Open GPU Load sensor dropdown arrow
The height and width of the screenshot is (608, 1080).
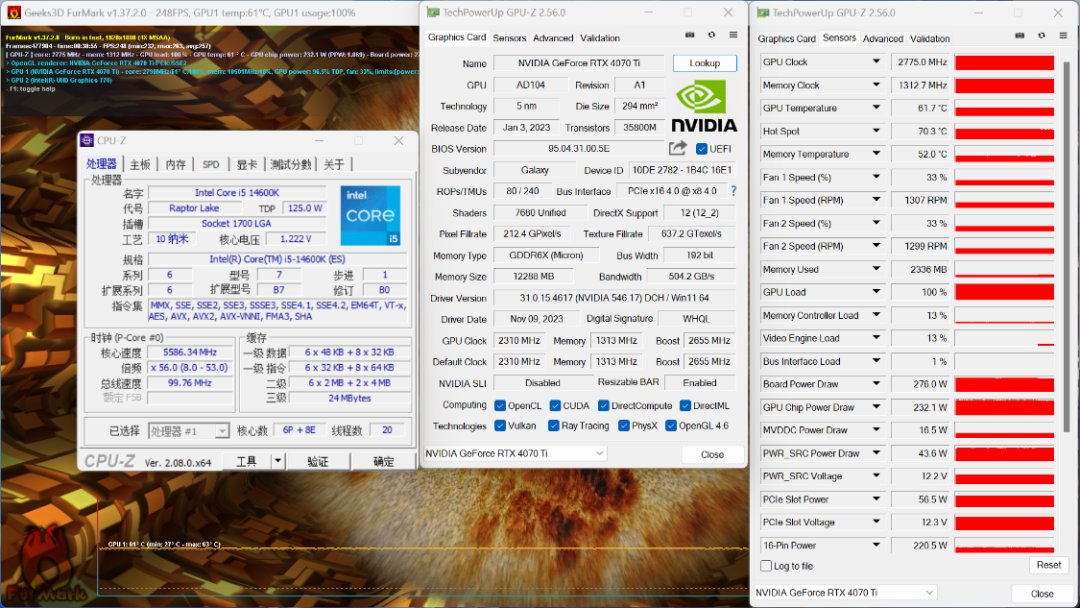pyautogui.click(x=876, y=292)
